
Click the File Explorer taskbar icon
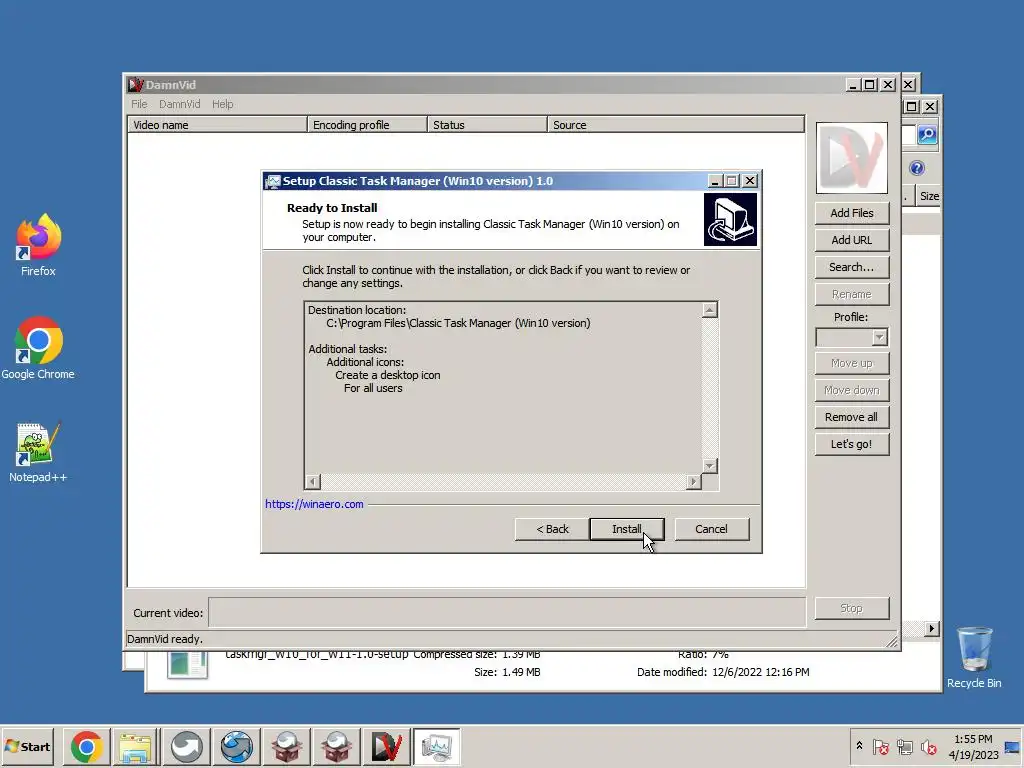[136, 746]
